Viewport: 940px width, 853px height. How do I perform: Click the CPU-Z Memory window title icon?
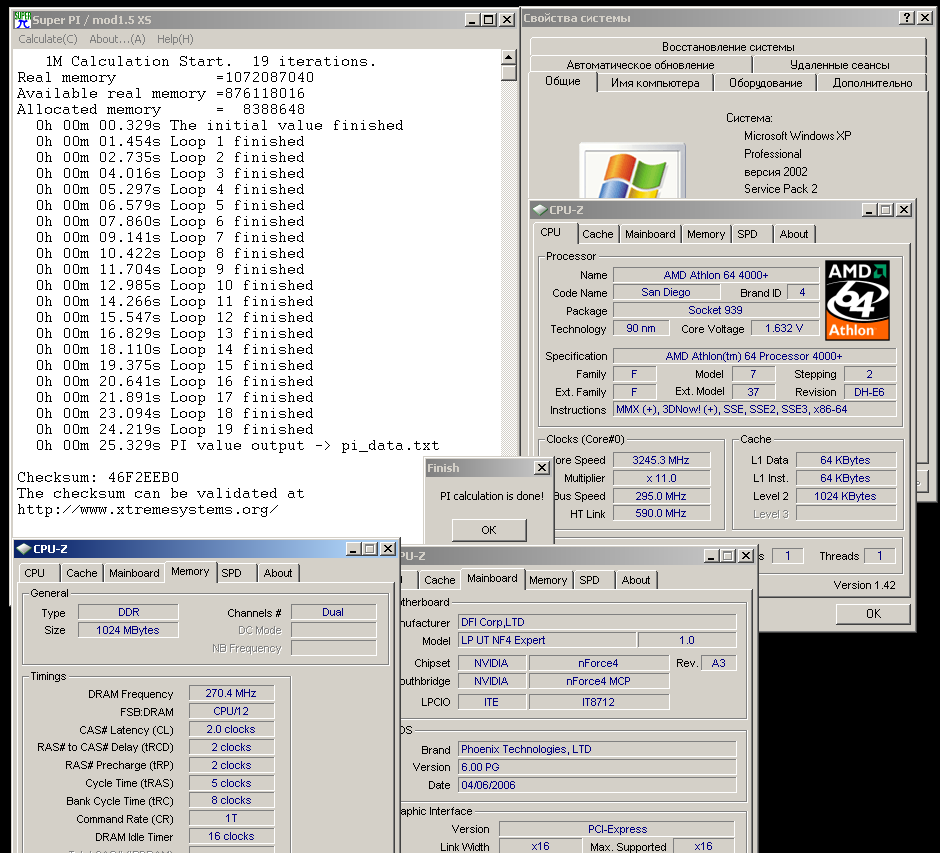click(x=23, y=548)
